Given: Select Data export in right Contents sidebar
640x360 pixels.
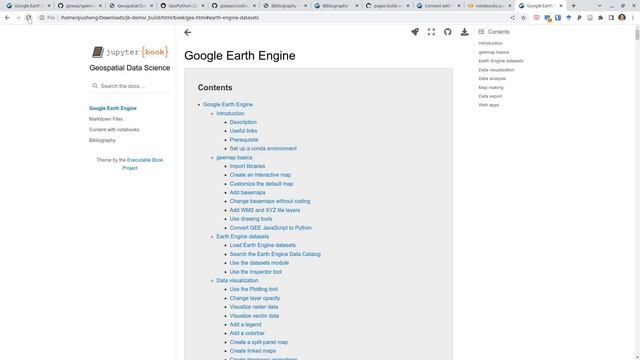Looking at the screenshot, I should [x=490, y=96].
